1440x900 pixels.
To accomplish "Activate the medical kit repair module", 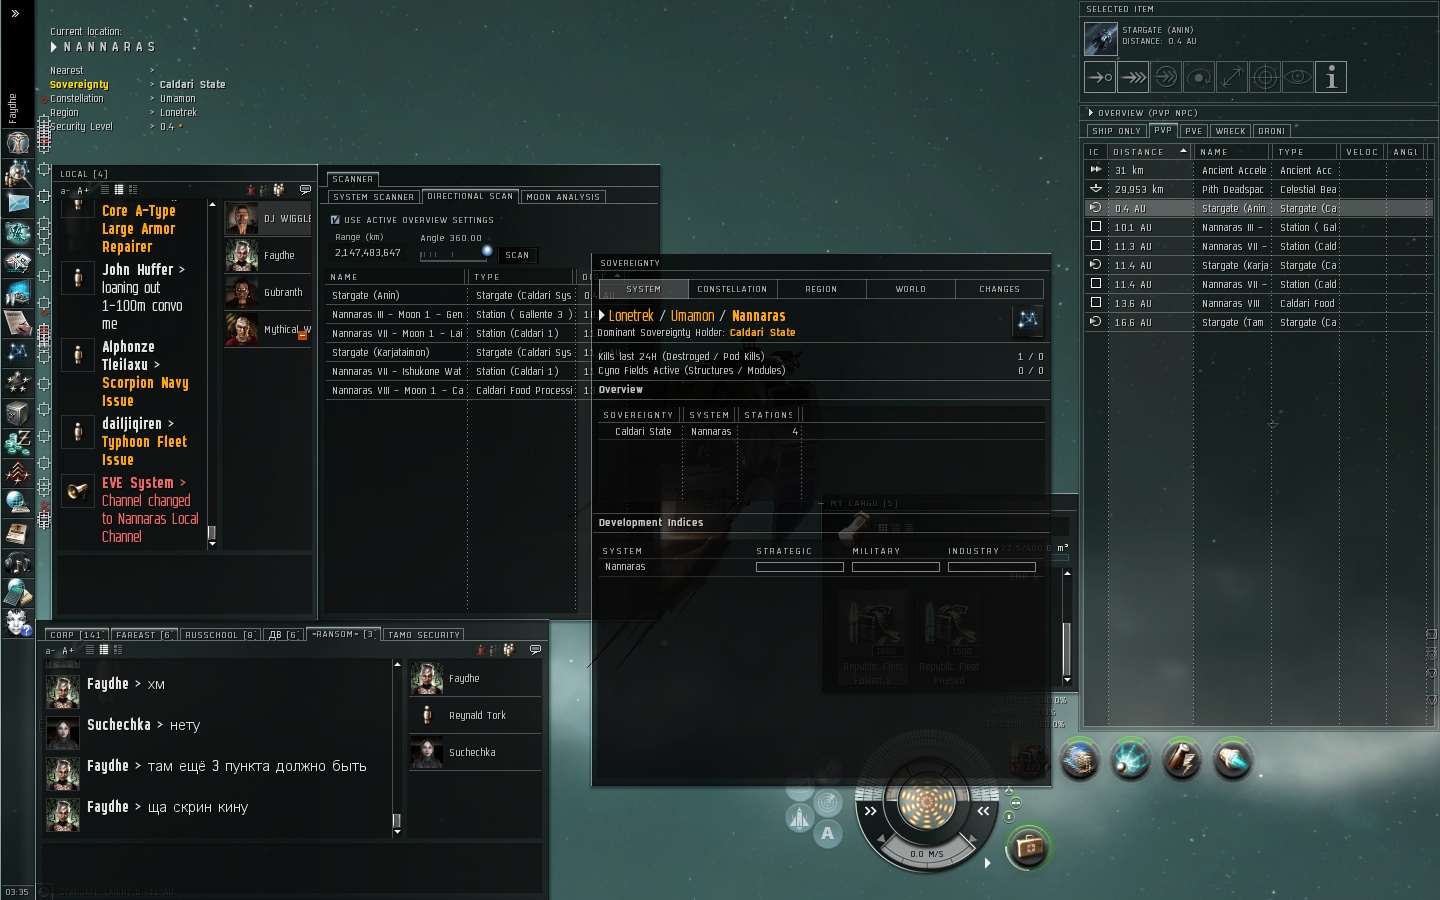I will (x=1028, y=848).
